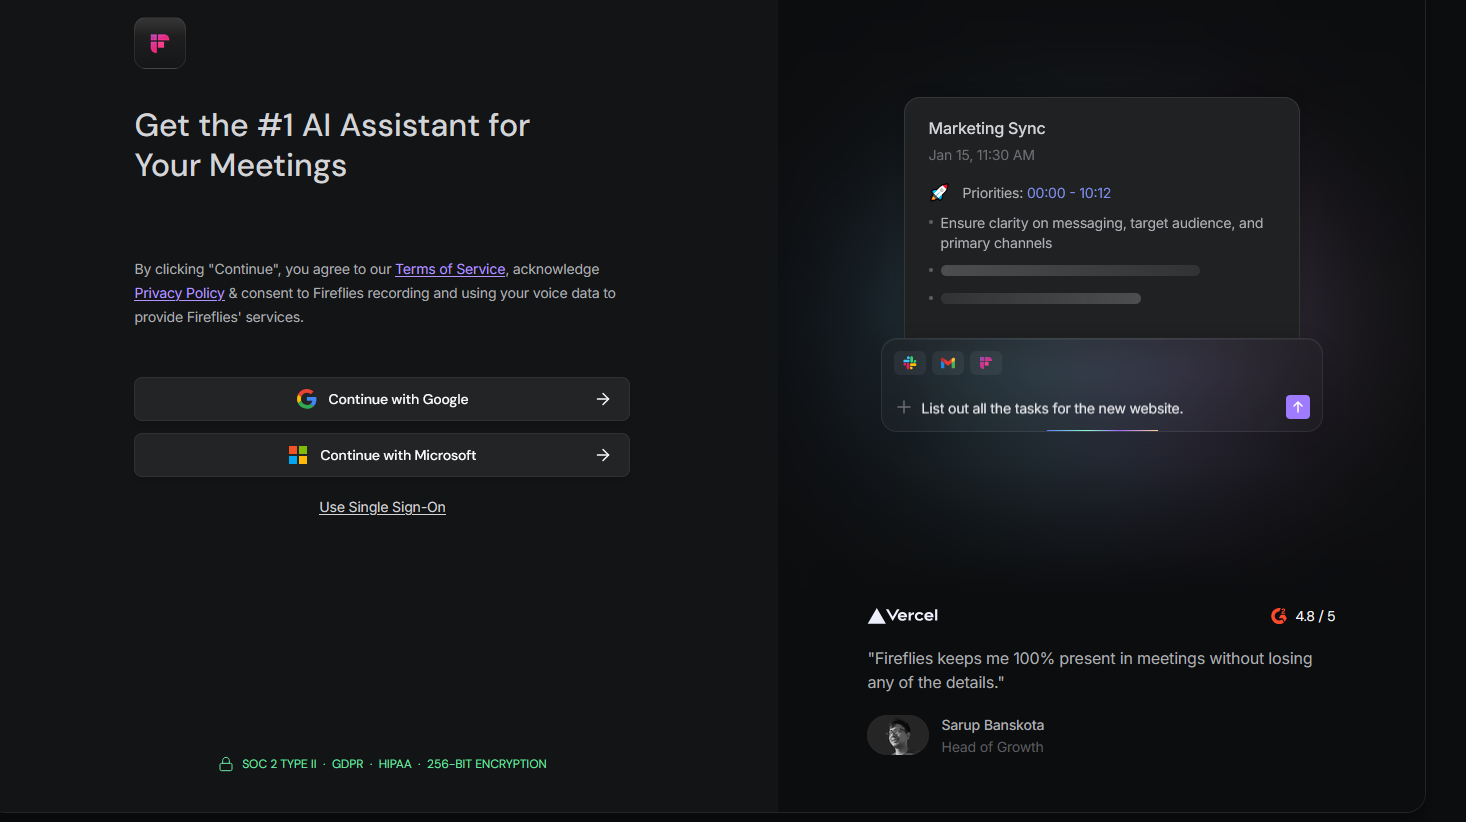
Task: Click the purple send arrow button
Action: click(1298, 407)
